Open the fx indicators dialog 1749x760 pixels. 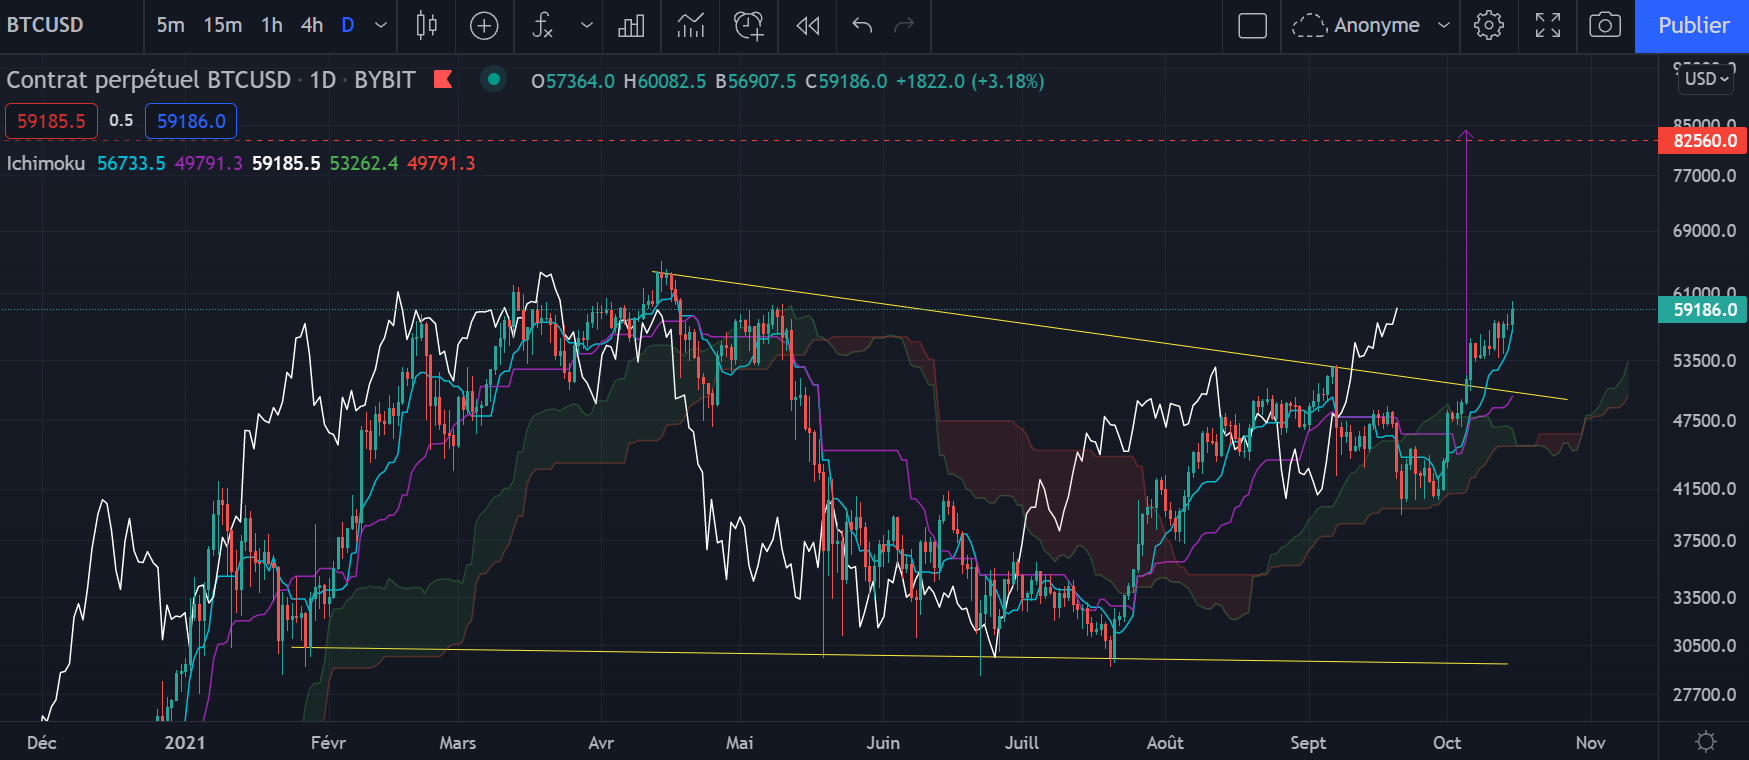[x=542, y=26]
